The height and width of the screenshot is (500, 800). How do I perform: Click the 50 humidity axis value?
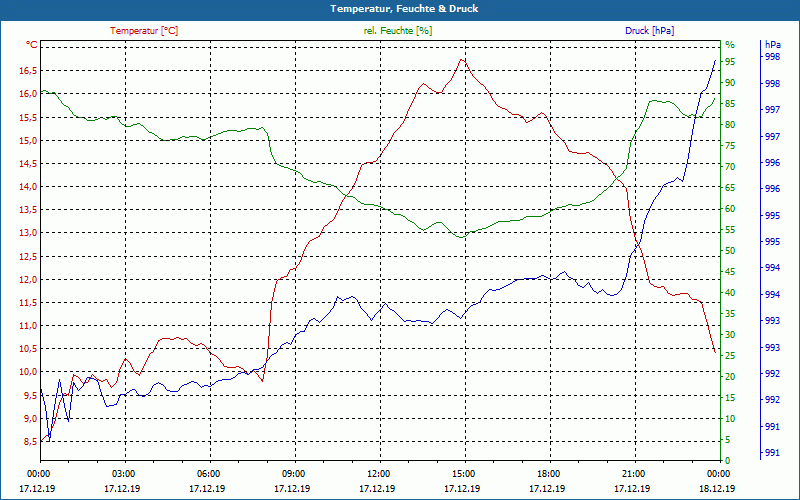point(730,251)
